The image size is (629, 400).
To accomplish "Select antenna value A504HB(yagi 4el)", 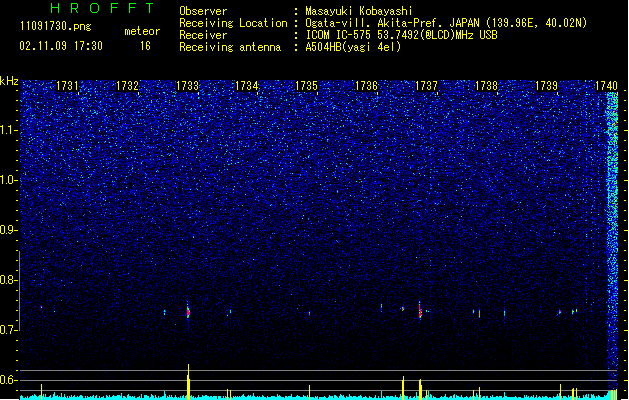I will coord(353,47).
